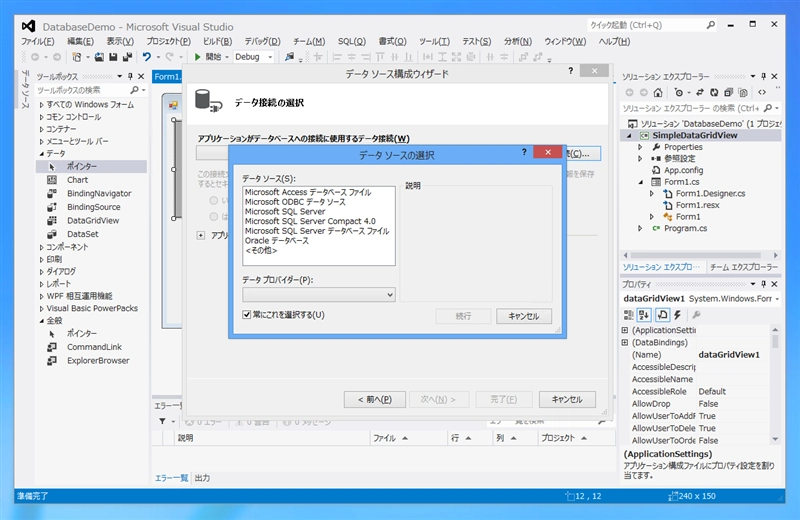The image size is (800, 520).
Task: Collapse the Form1.cs node in Solution Explorer
Action: pyautogui.click(x=640, y=182)
